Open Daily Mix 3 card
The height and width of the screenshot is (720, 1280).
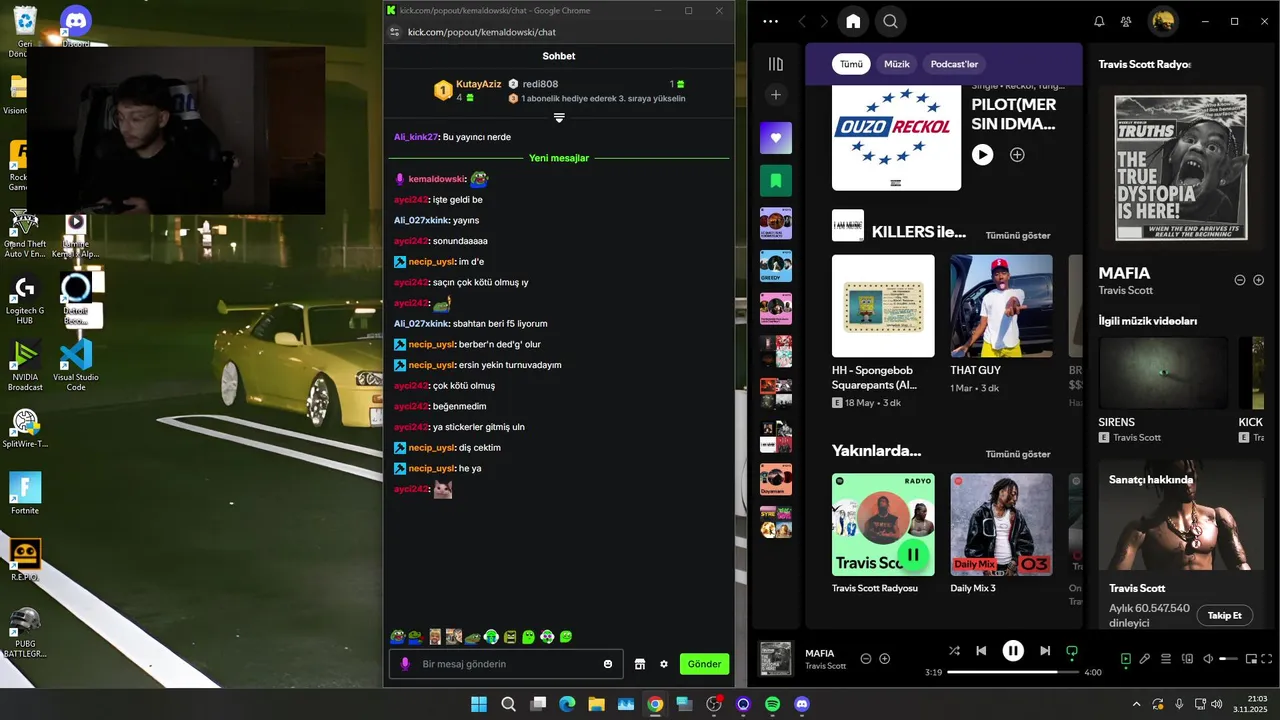pyautogui.click(x=1001, y=524)
